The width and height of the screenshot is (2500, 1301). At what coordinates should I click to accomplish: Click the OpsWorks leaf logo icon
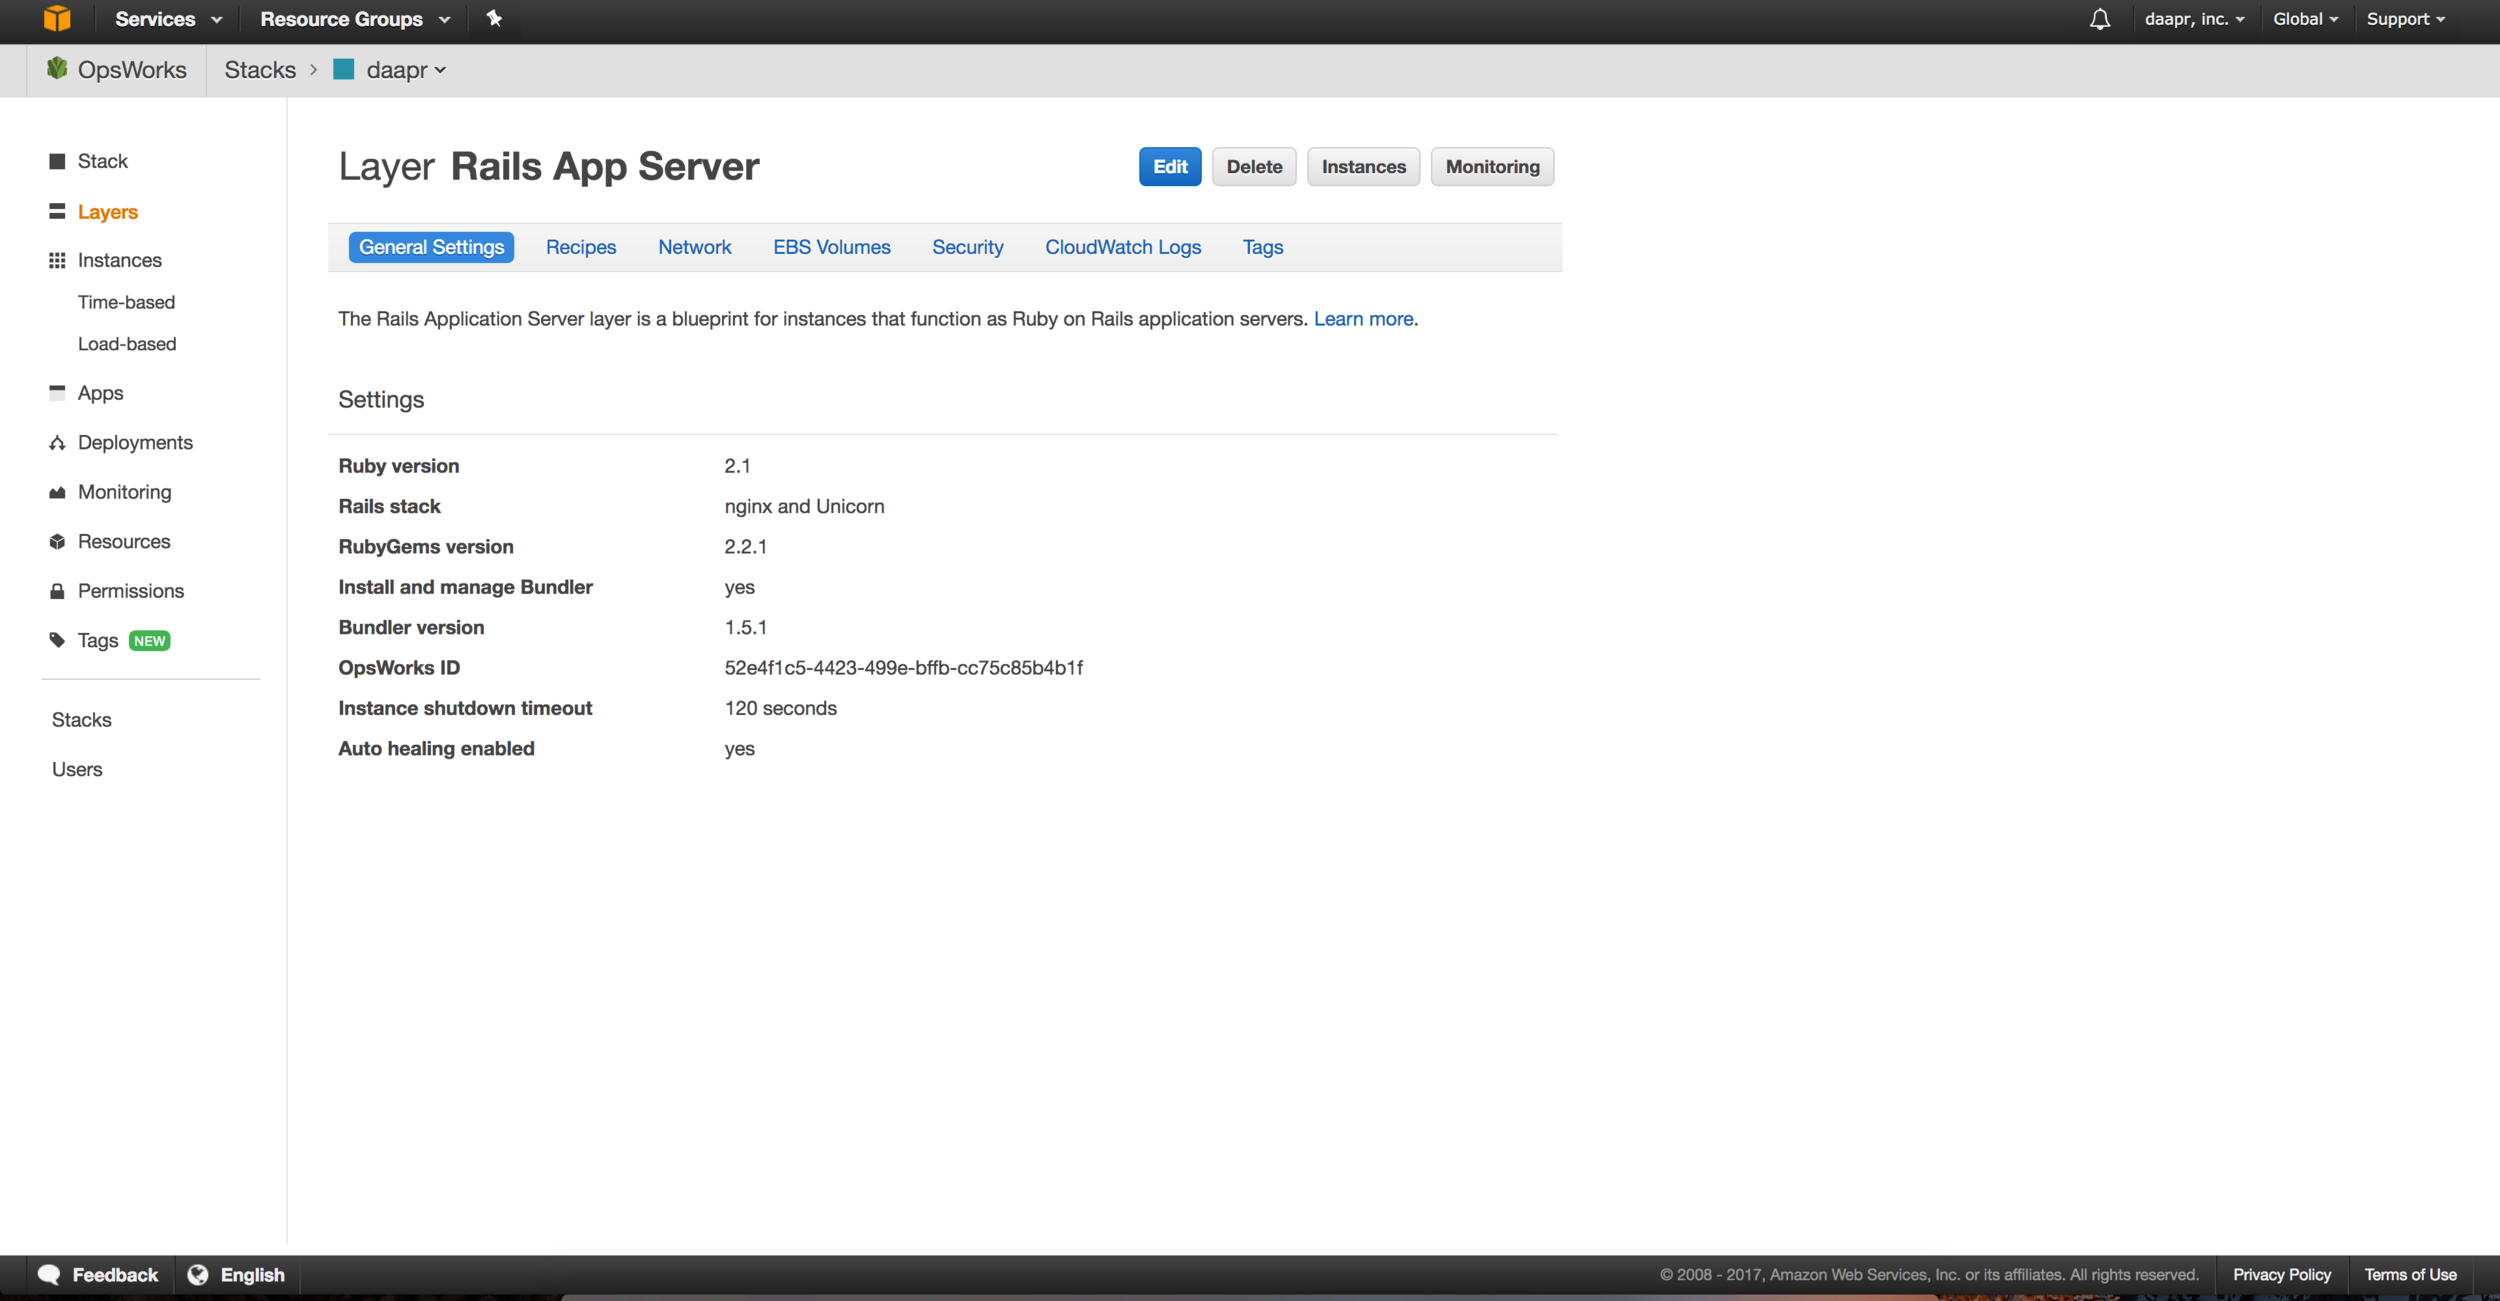point(57,68)
